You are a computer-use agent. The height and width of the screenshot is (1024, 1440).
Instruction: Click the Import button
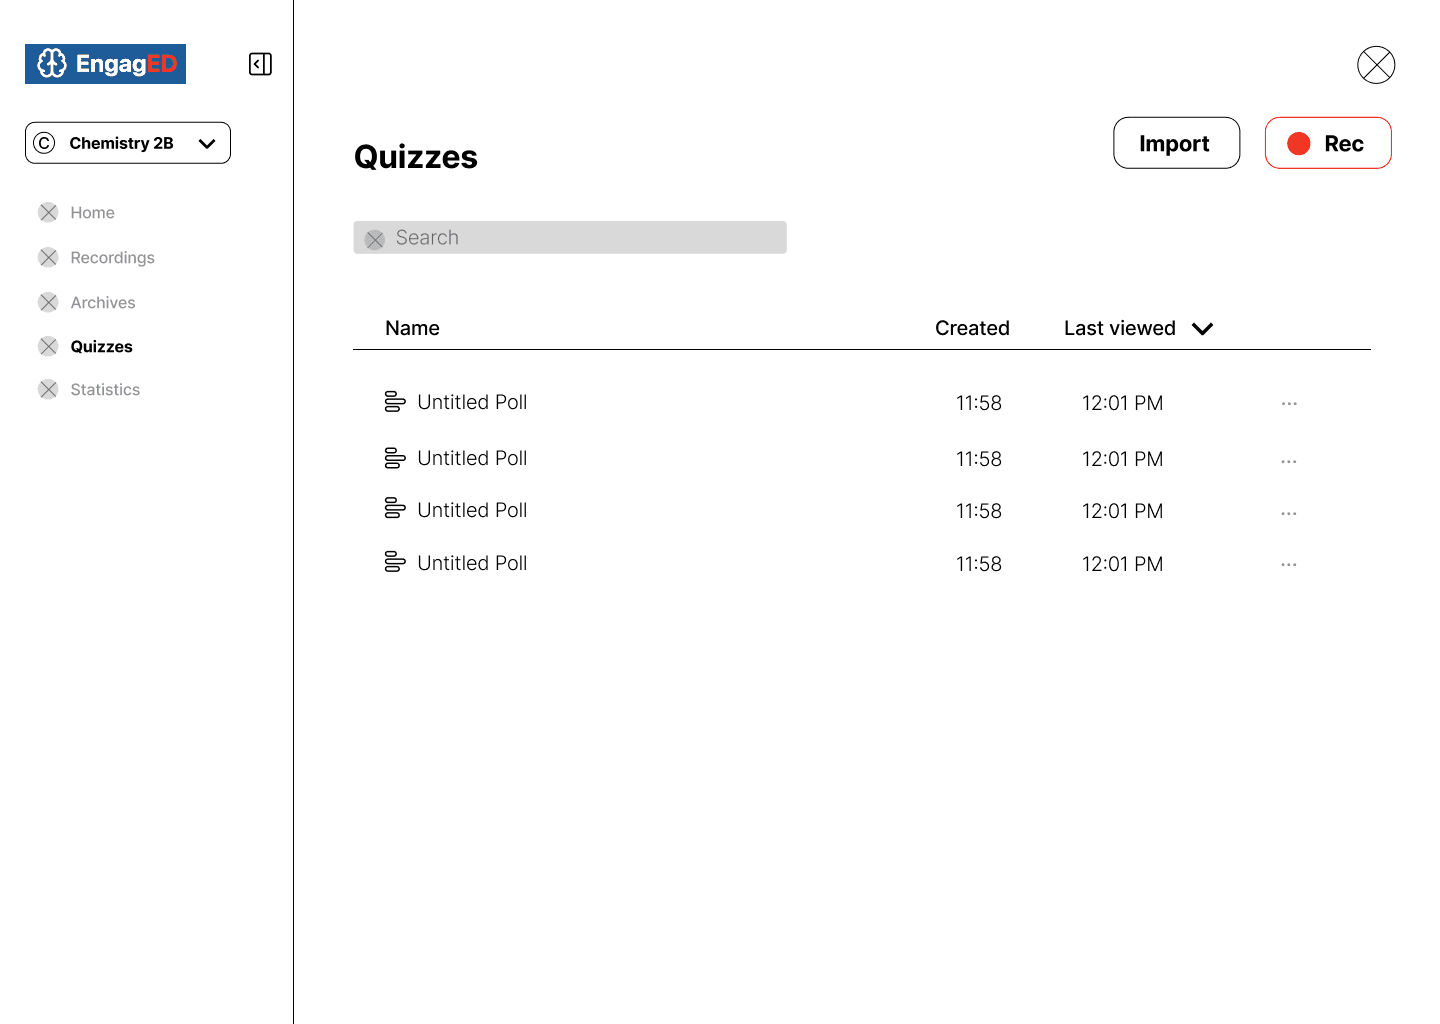pos(1176,143)
